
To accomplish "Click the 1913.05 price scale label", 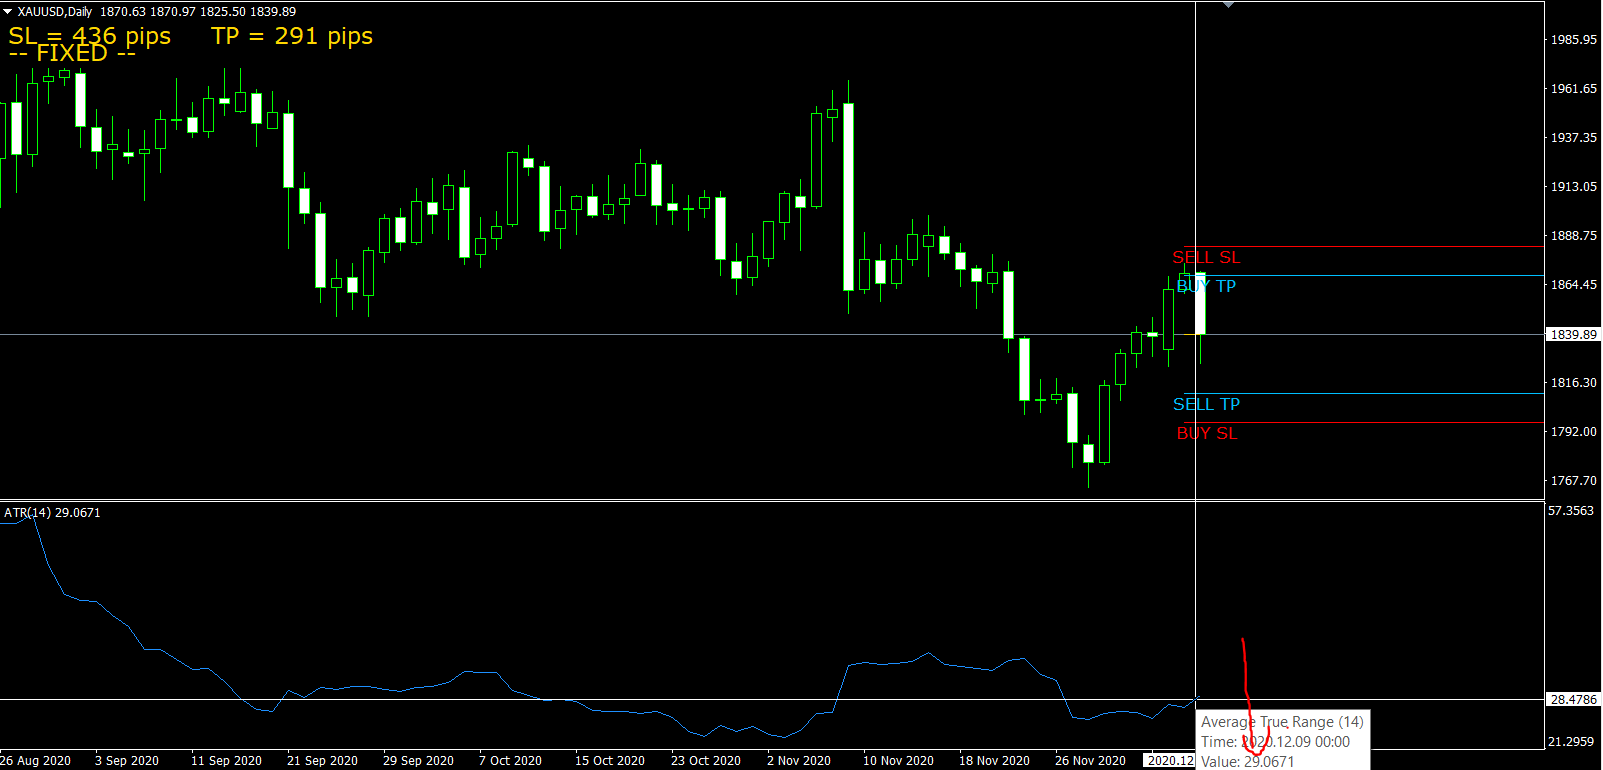I will click(x=1574, y=187).
